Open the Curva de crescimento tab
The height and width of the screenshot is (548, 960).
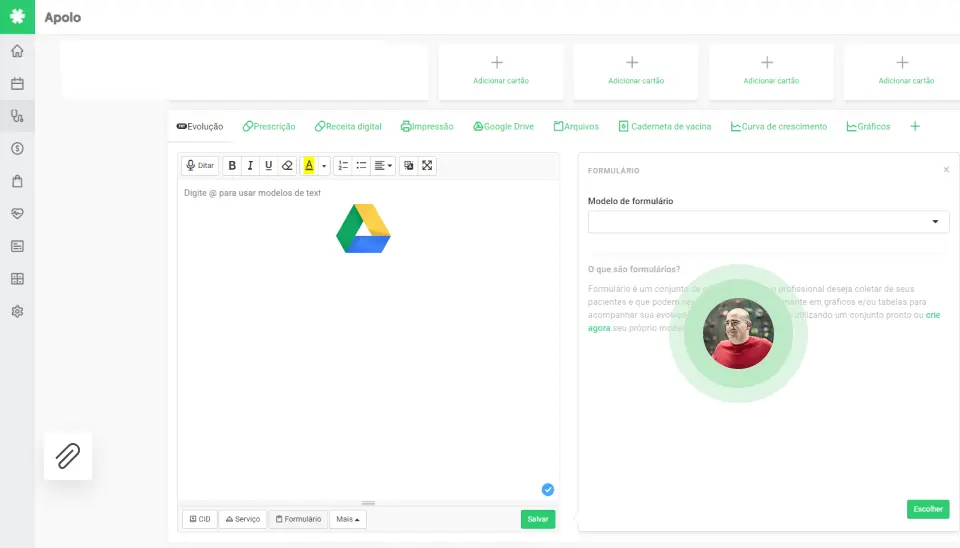[x=779, y=126]
